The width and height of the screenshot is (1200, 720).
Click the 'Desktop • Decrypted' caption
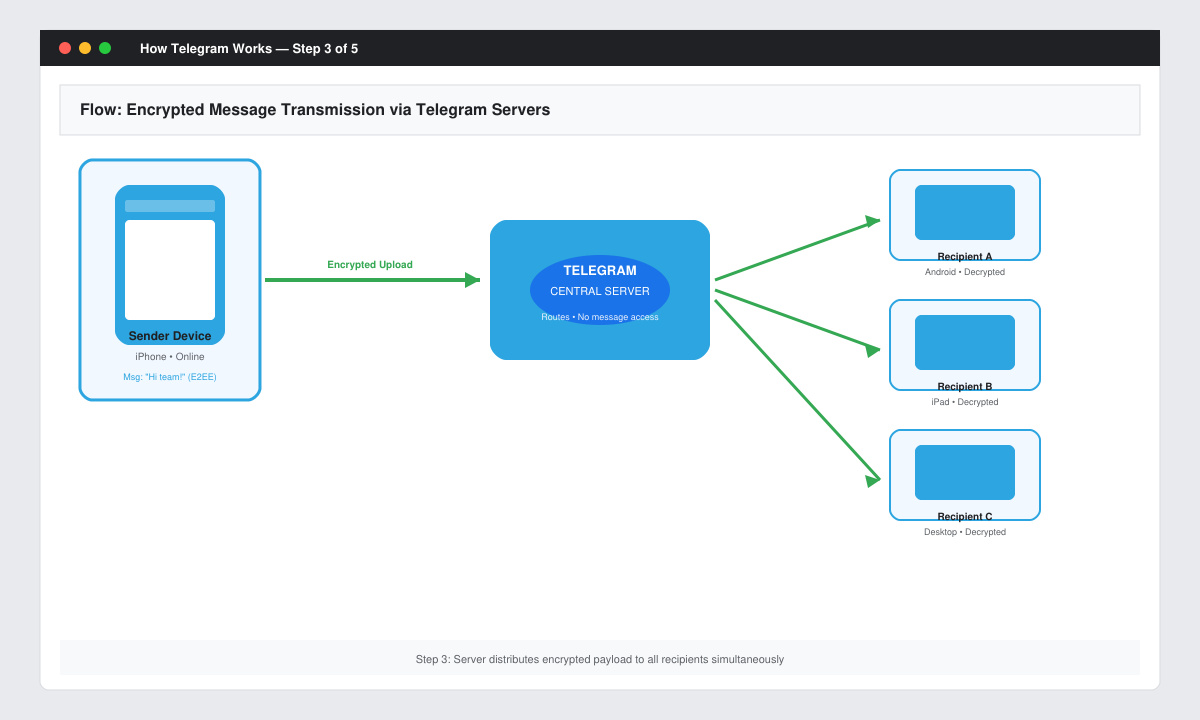pos(965,532)
